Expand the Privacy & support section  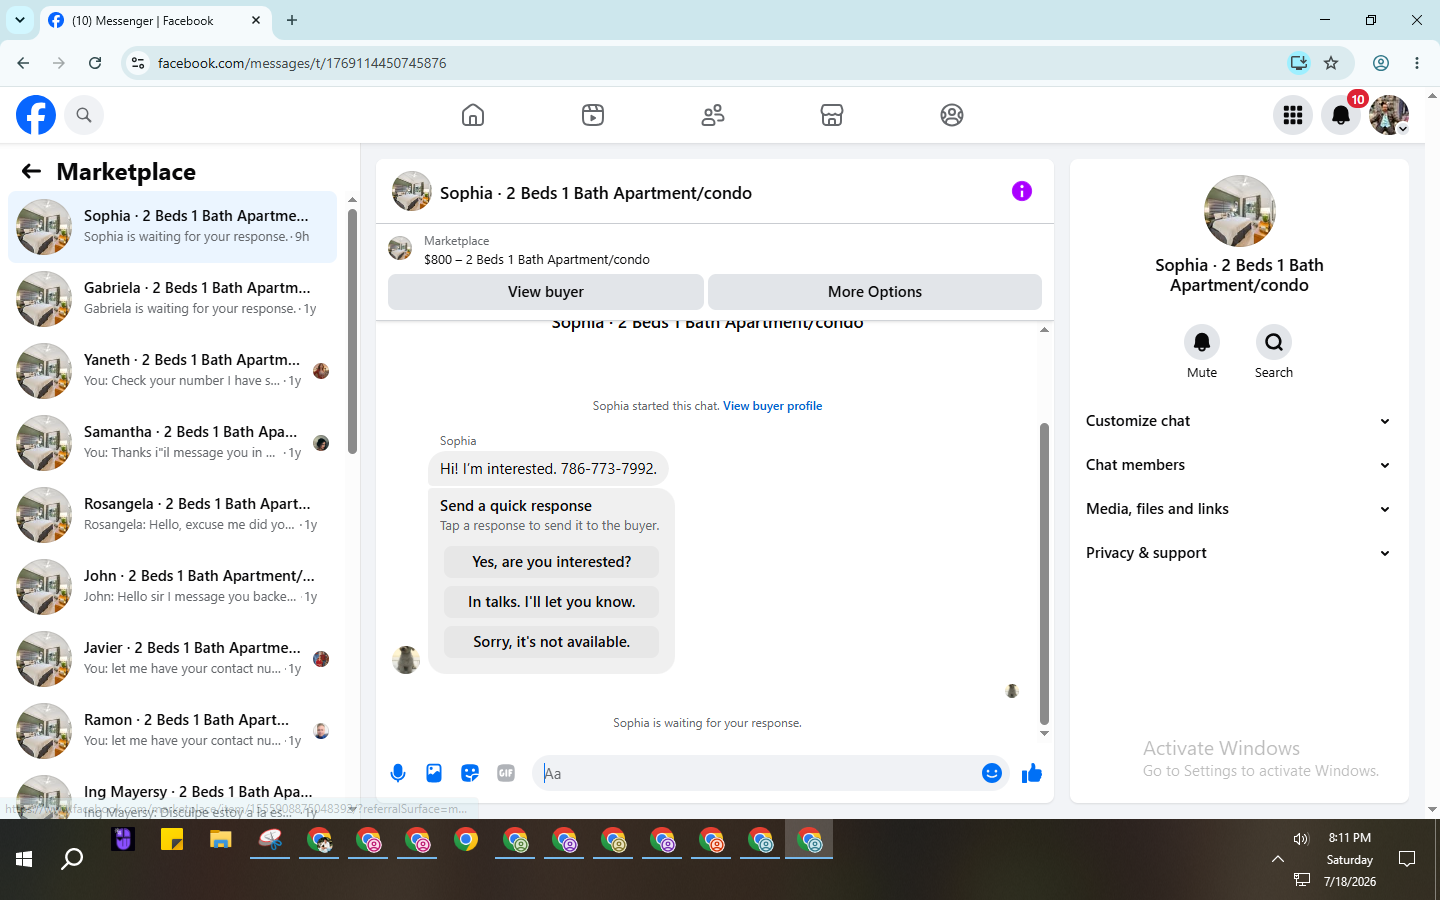click(1239, 553)
